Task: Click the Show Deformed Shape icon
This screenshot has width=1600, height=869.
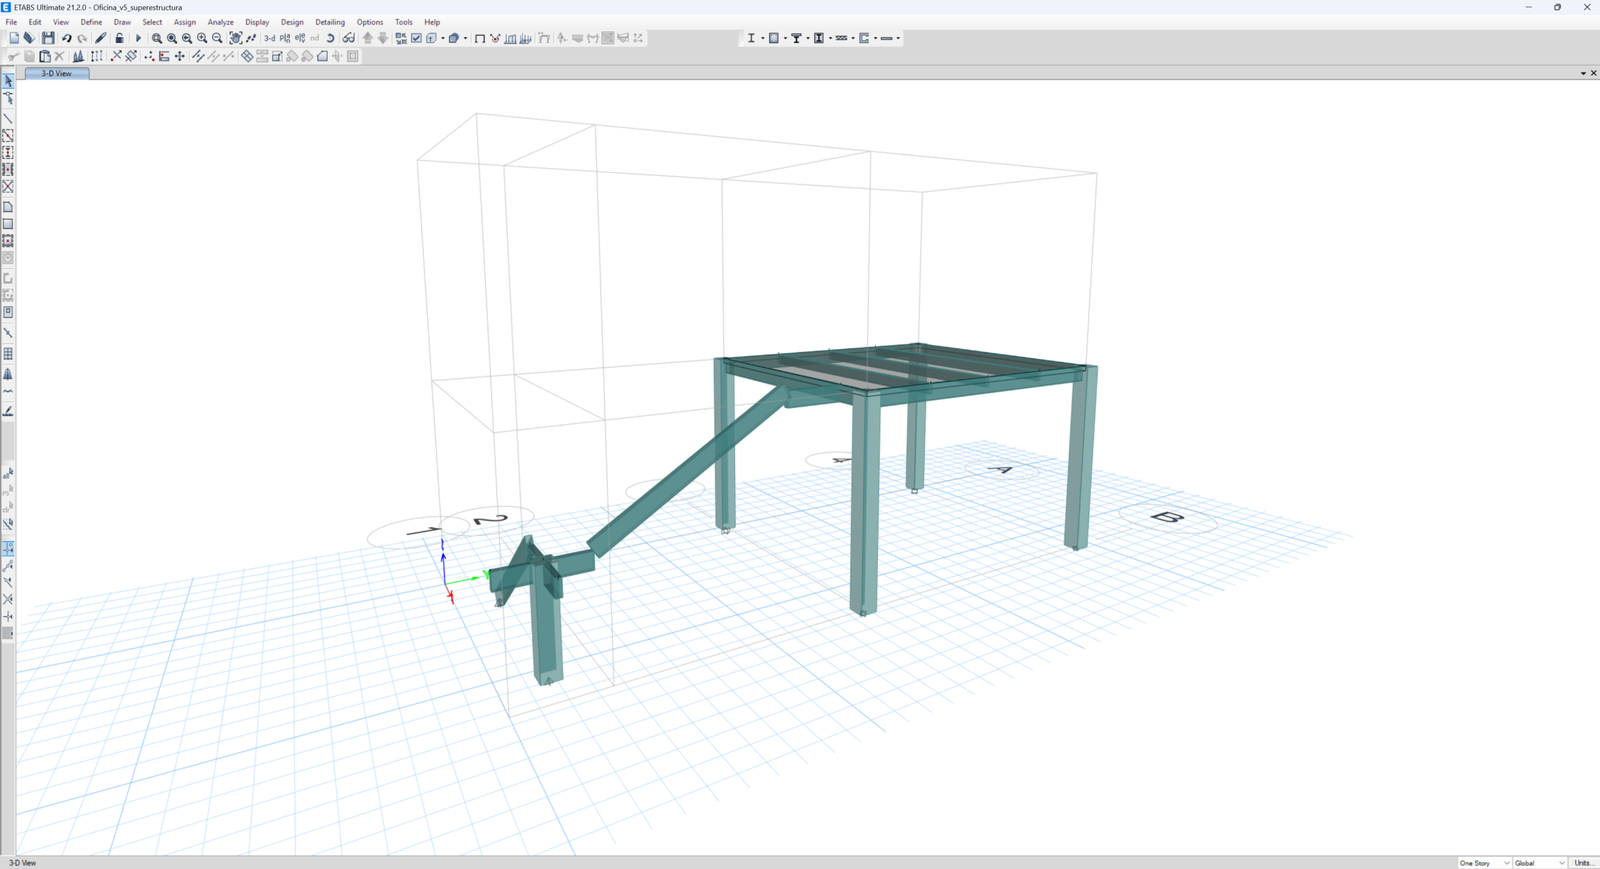Action: pyautogui.click(x=495, y=38)
